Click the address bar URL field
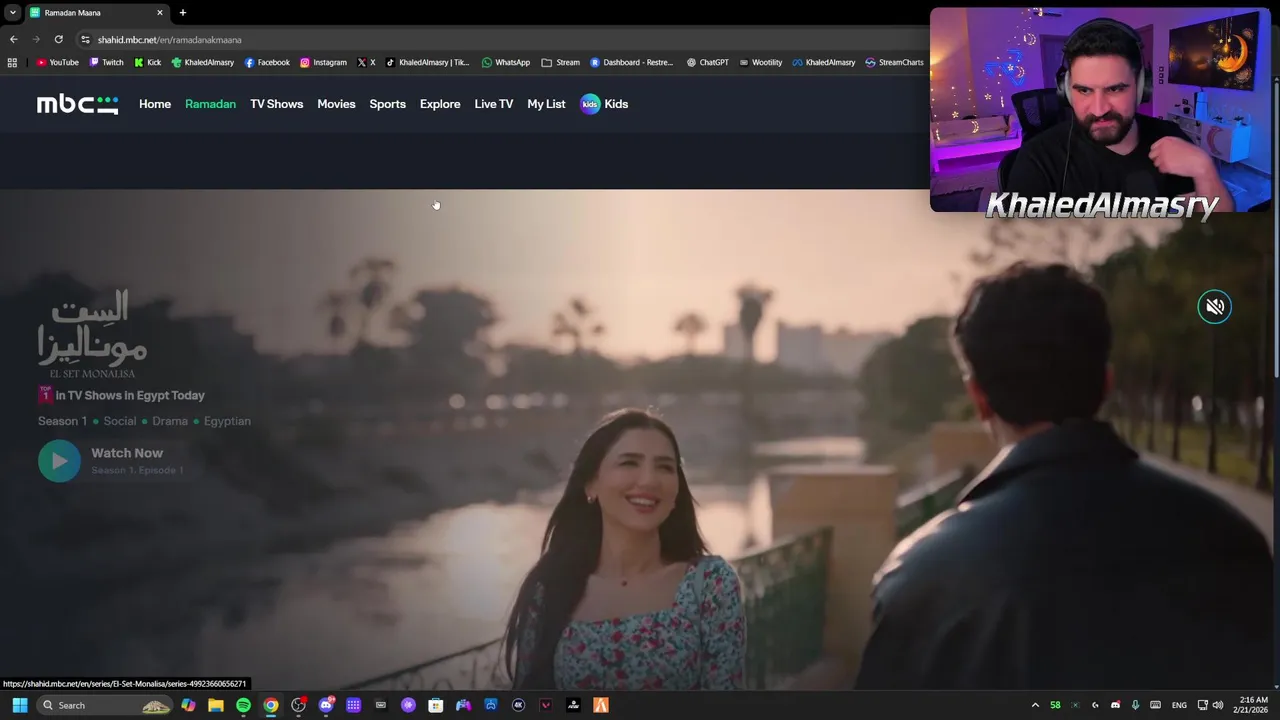The height and width of the screenshot is (720, 1280). [500, 39]
